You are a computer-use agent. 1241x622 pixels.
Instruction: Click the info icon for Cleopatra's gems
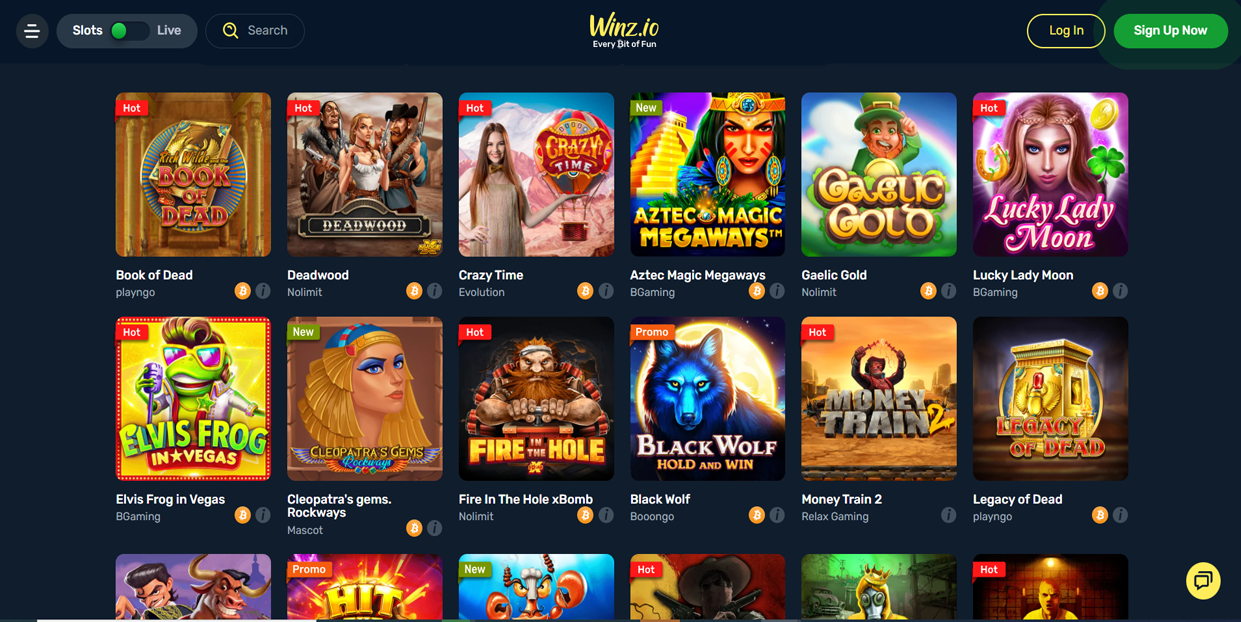(x=434, y=528)
